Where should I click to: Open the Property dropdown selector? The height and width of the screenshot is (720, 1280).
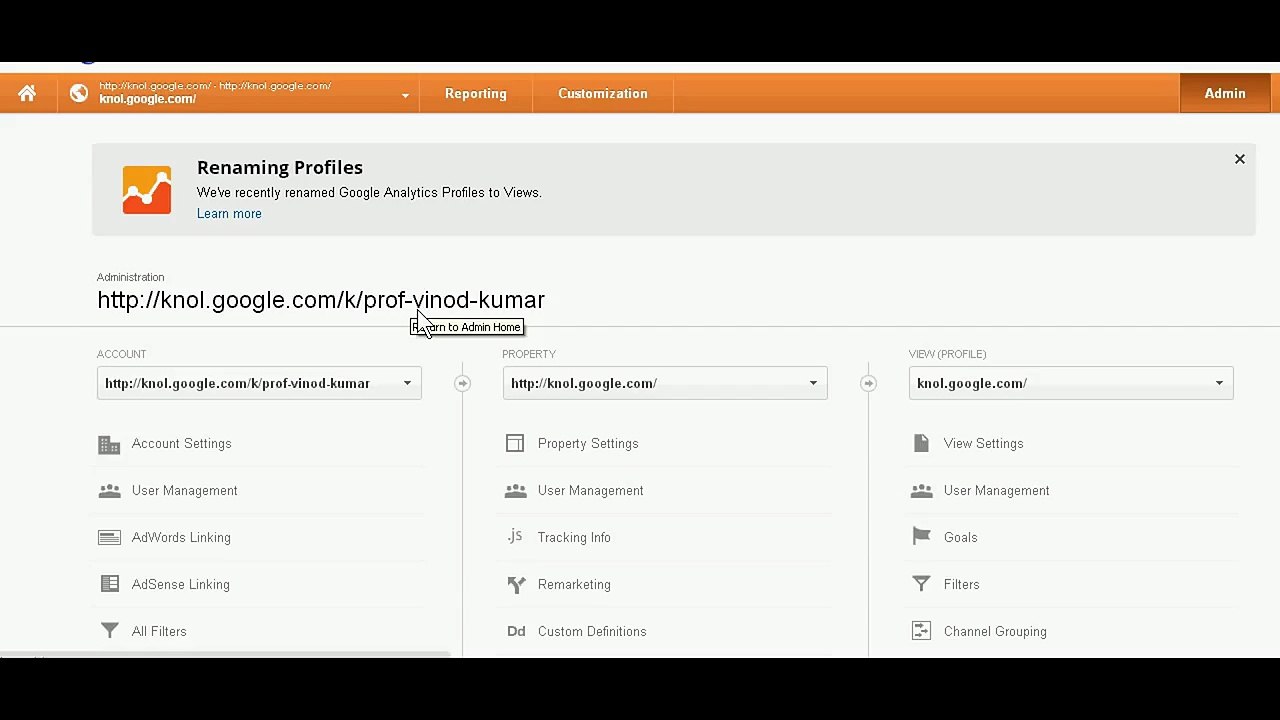[665, 383]
